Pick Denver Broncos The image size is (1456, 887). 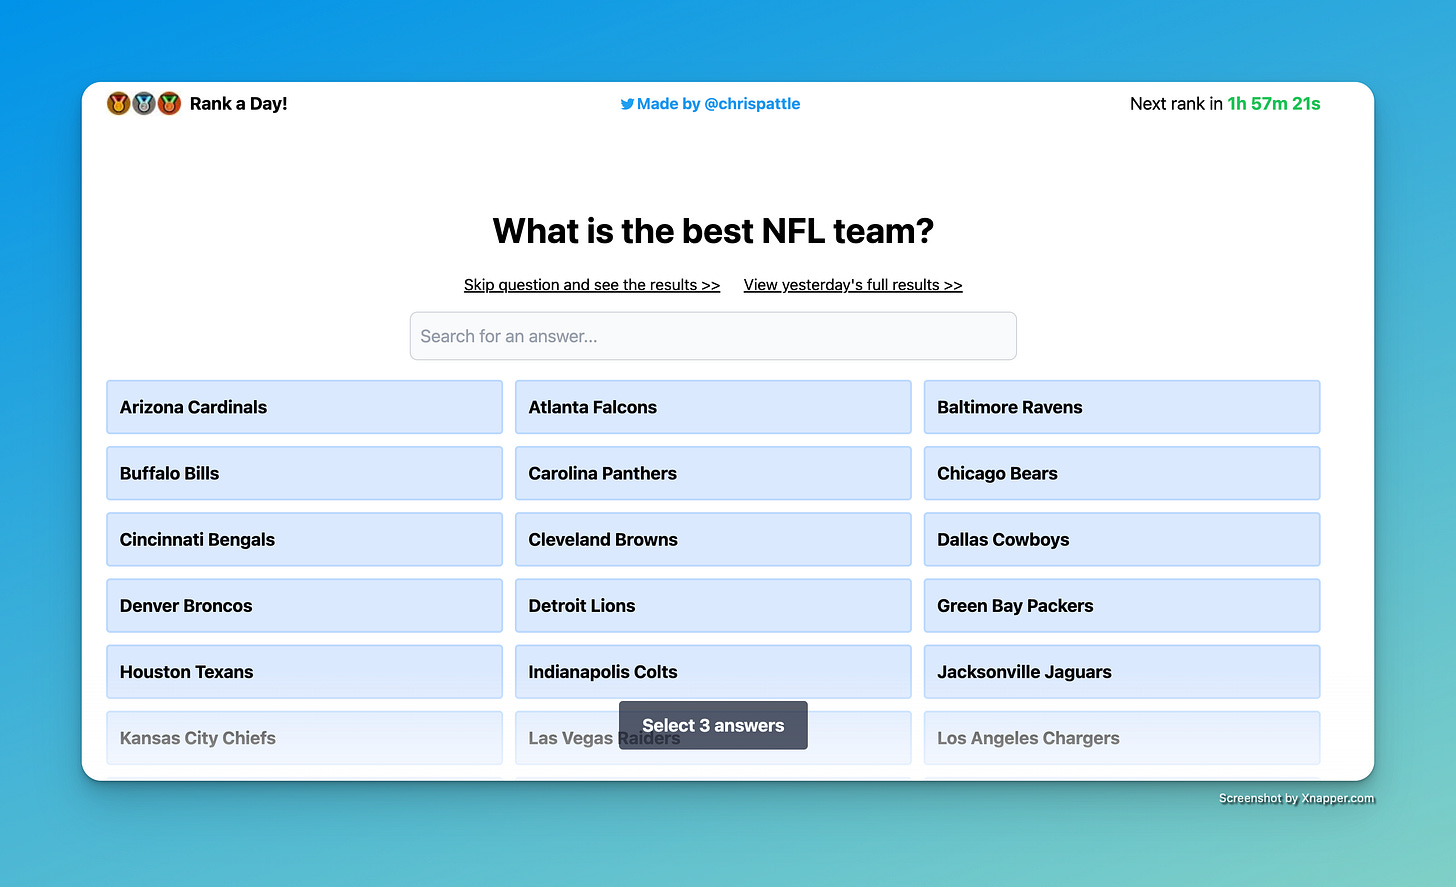[x=304, y=605]
